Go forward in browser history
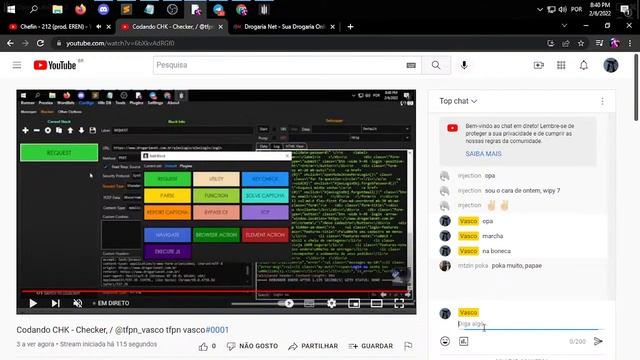Screen dimensions: 640x360 tap(25, 43)
